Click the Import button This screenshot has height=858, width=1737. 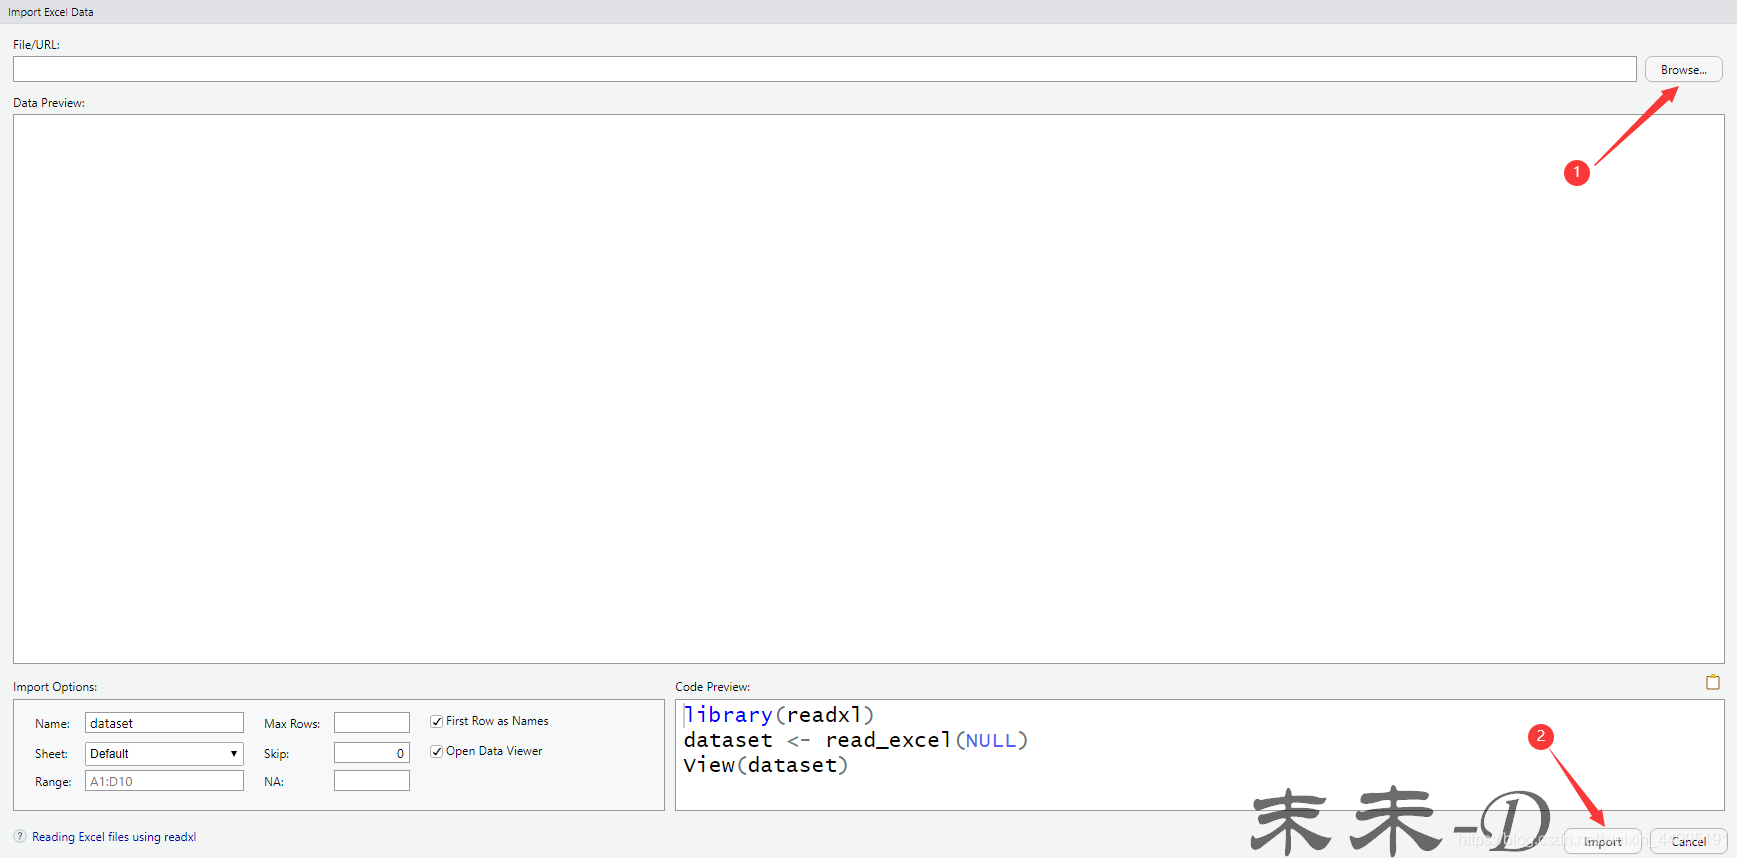pyautogui.click(x=1603, y=841)
